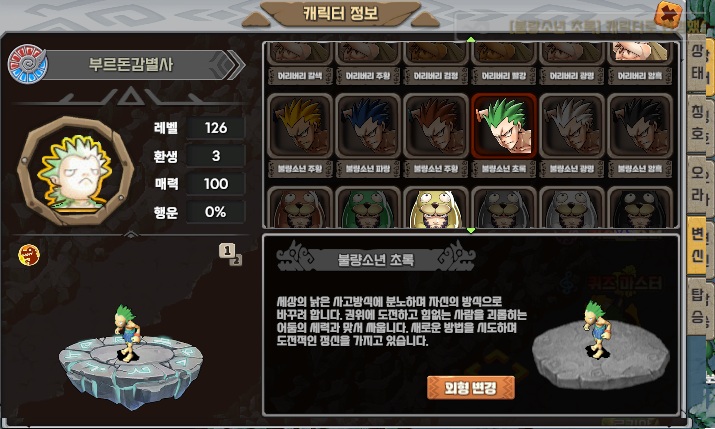Switch to preset slot 2
Image resolution: width=715 pixels, height=429 pixels.
tap(237, 260)
